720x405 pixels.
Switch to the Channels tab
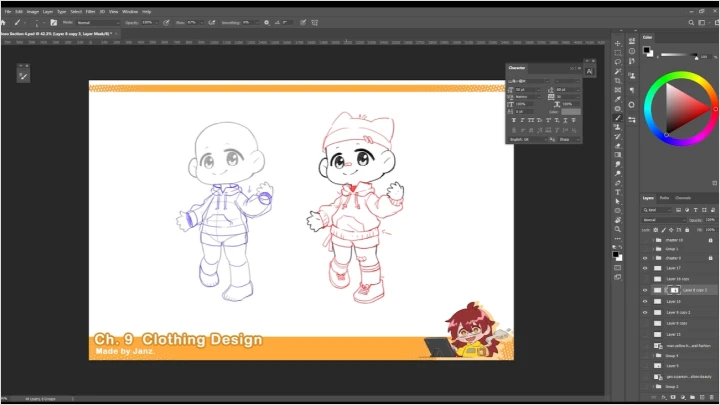(682, 198)
